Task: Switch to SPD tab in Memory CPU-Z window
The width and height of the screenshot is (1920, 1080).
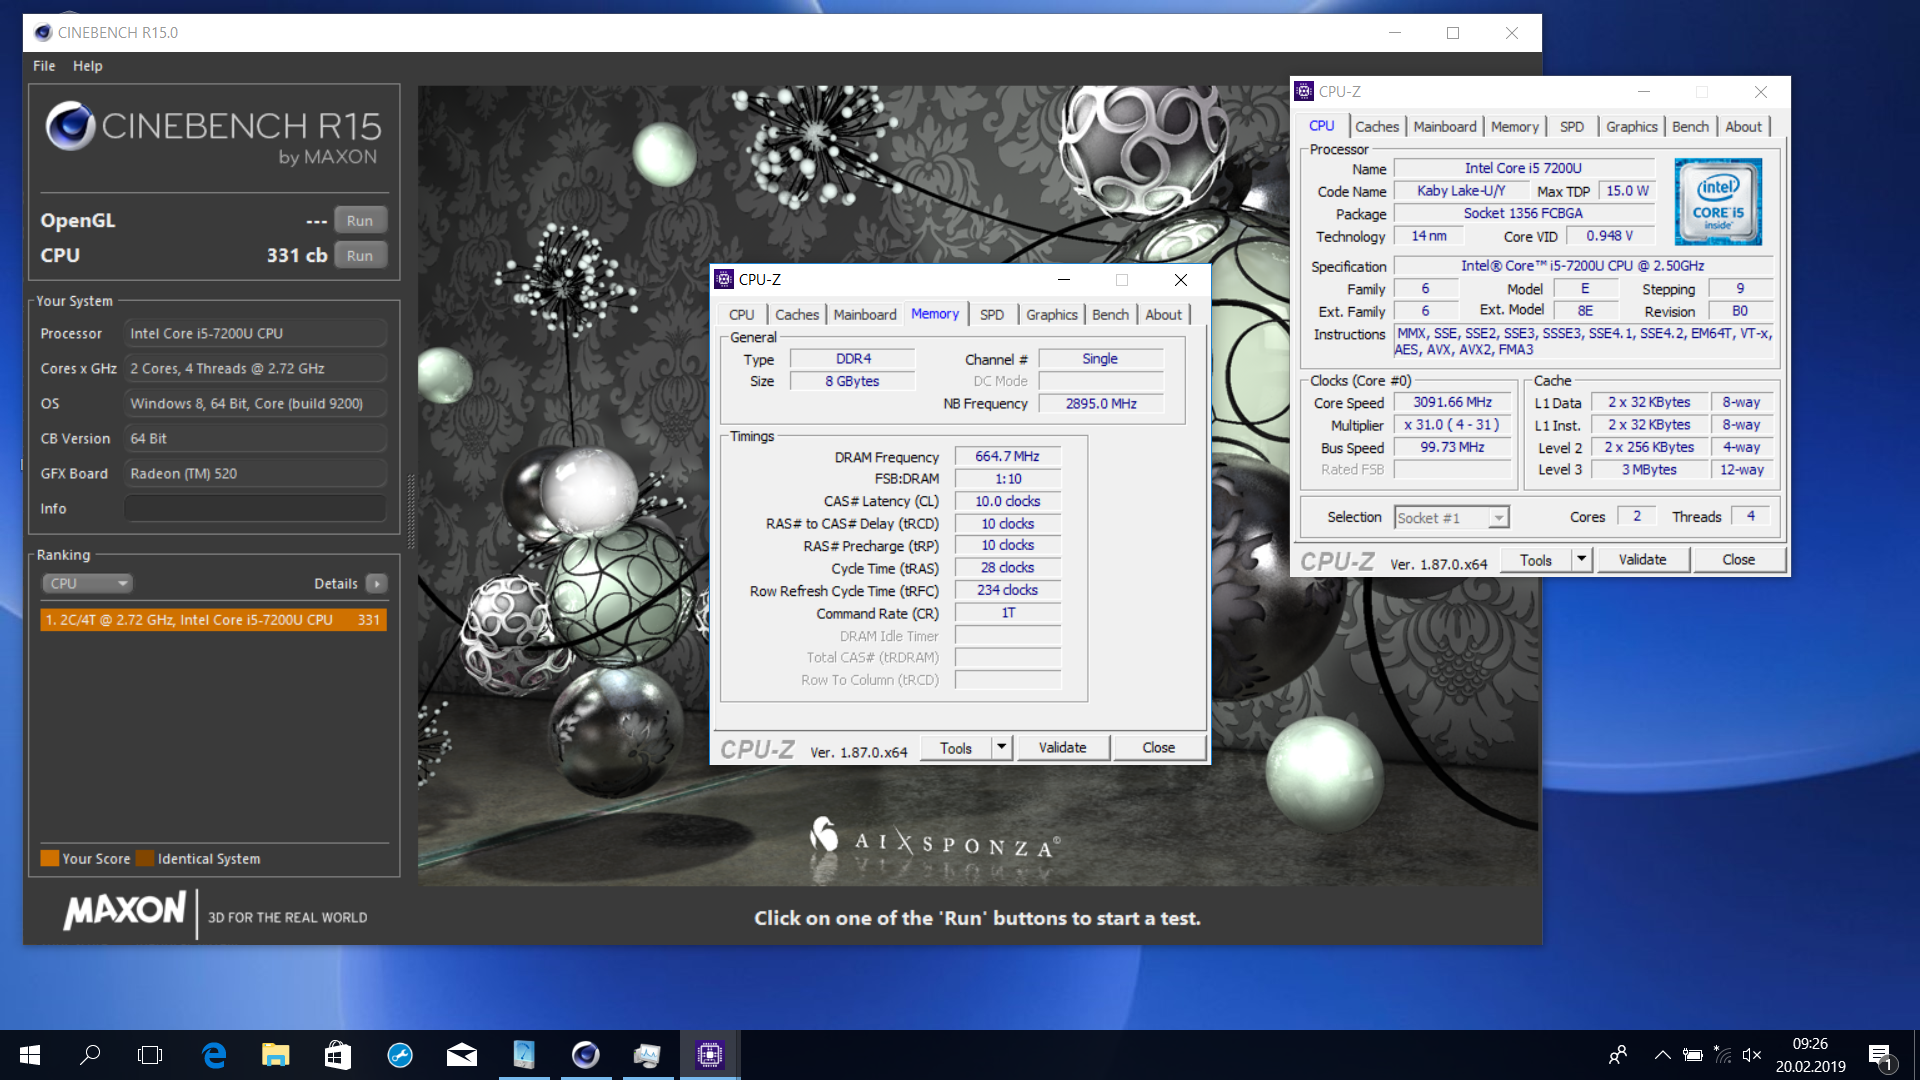Action: (x=992, y=314)
